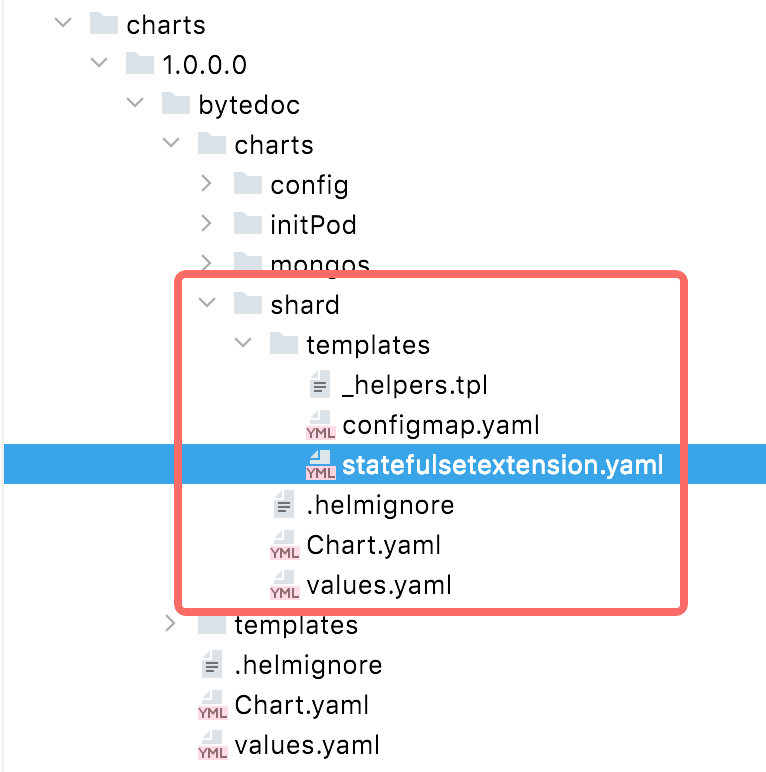Expand the bottom templates folder chevron
This screenshot has height=772, width=766.
point(170,625)
